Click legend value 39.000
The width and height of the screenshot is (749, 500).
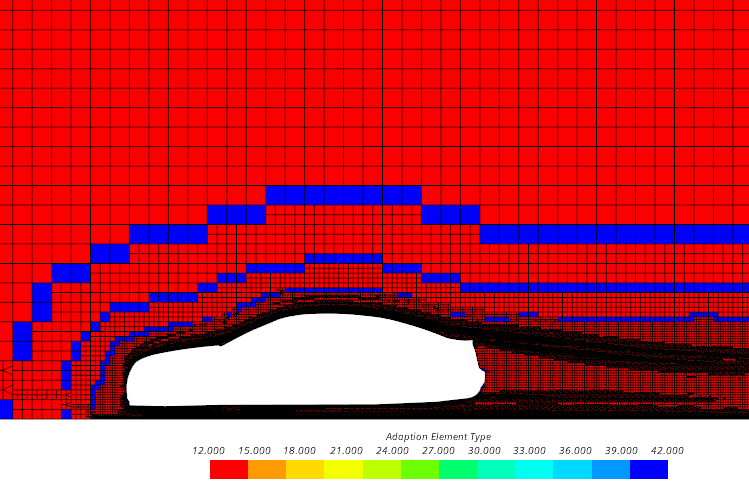point(621,451)
